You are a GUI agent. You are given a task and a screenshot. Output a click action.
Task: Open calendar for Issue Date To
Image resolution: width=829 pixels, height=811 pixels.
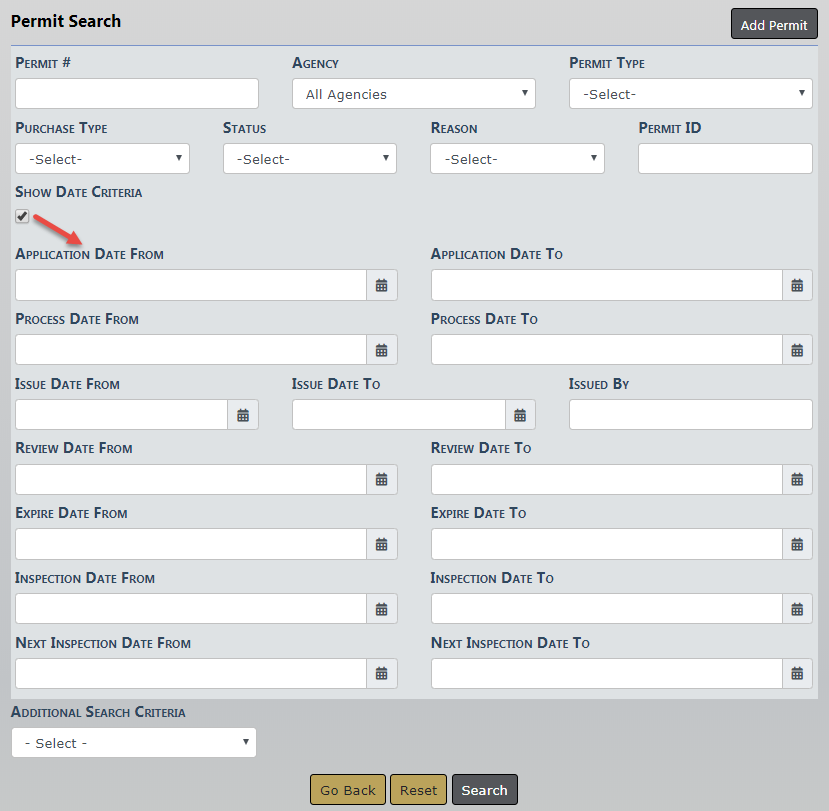click(x=520, y=415)
